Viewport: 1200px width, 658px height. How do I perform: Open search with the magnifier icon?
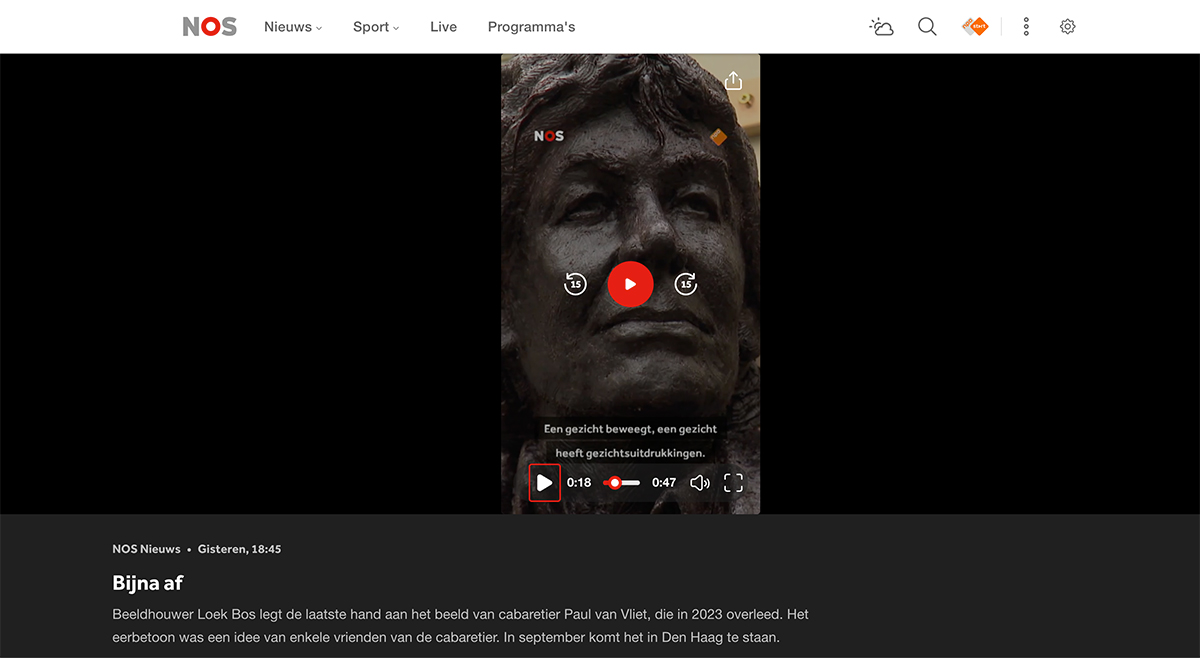point(927,27)
